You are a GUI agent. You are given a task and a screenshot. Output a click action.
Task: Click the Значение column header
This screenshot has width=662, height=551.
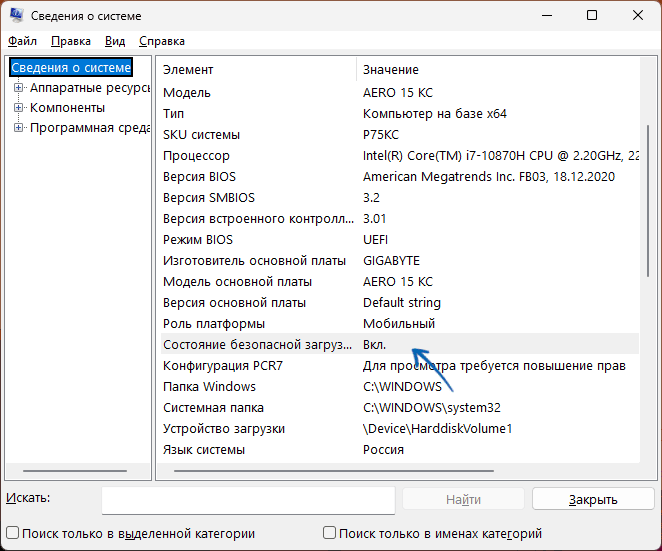(495, 70)
